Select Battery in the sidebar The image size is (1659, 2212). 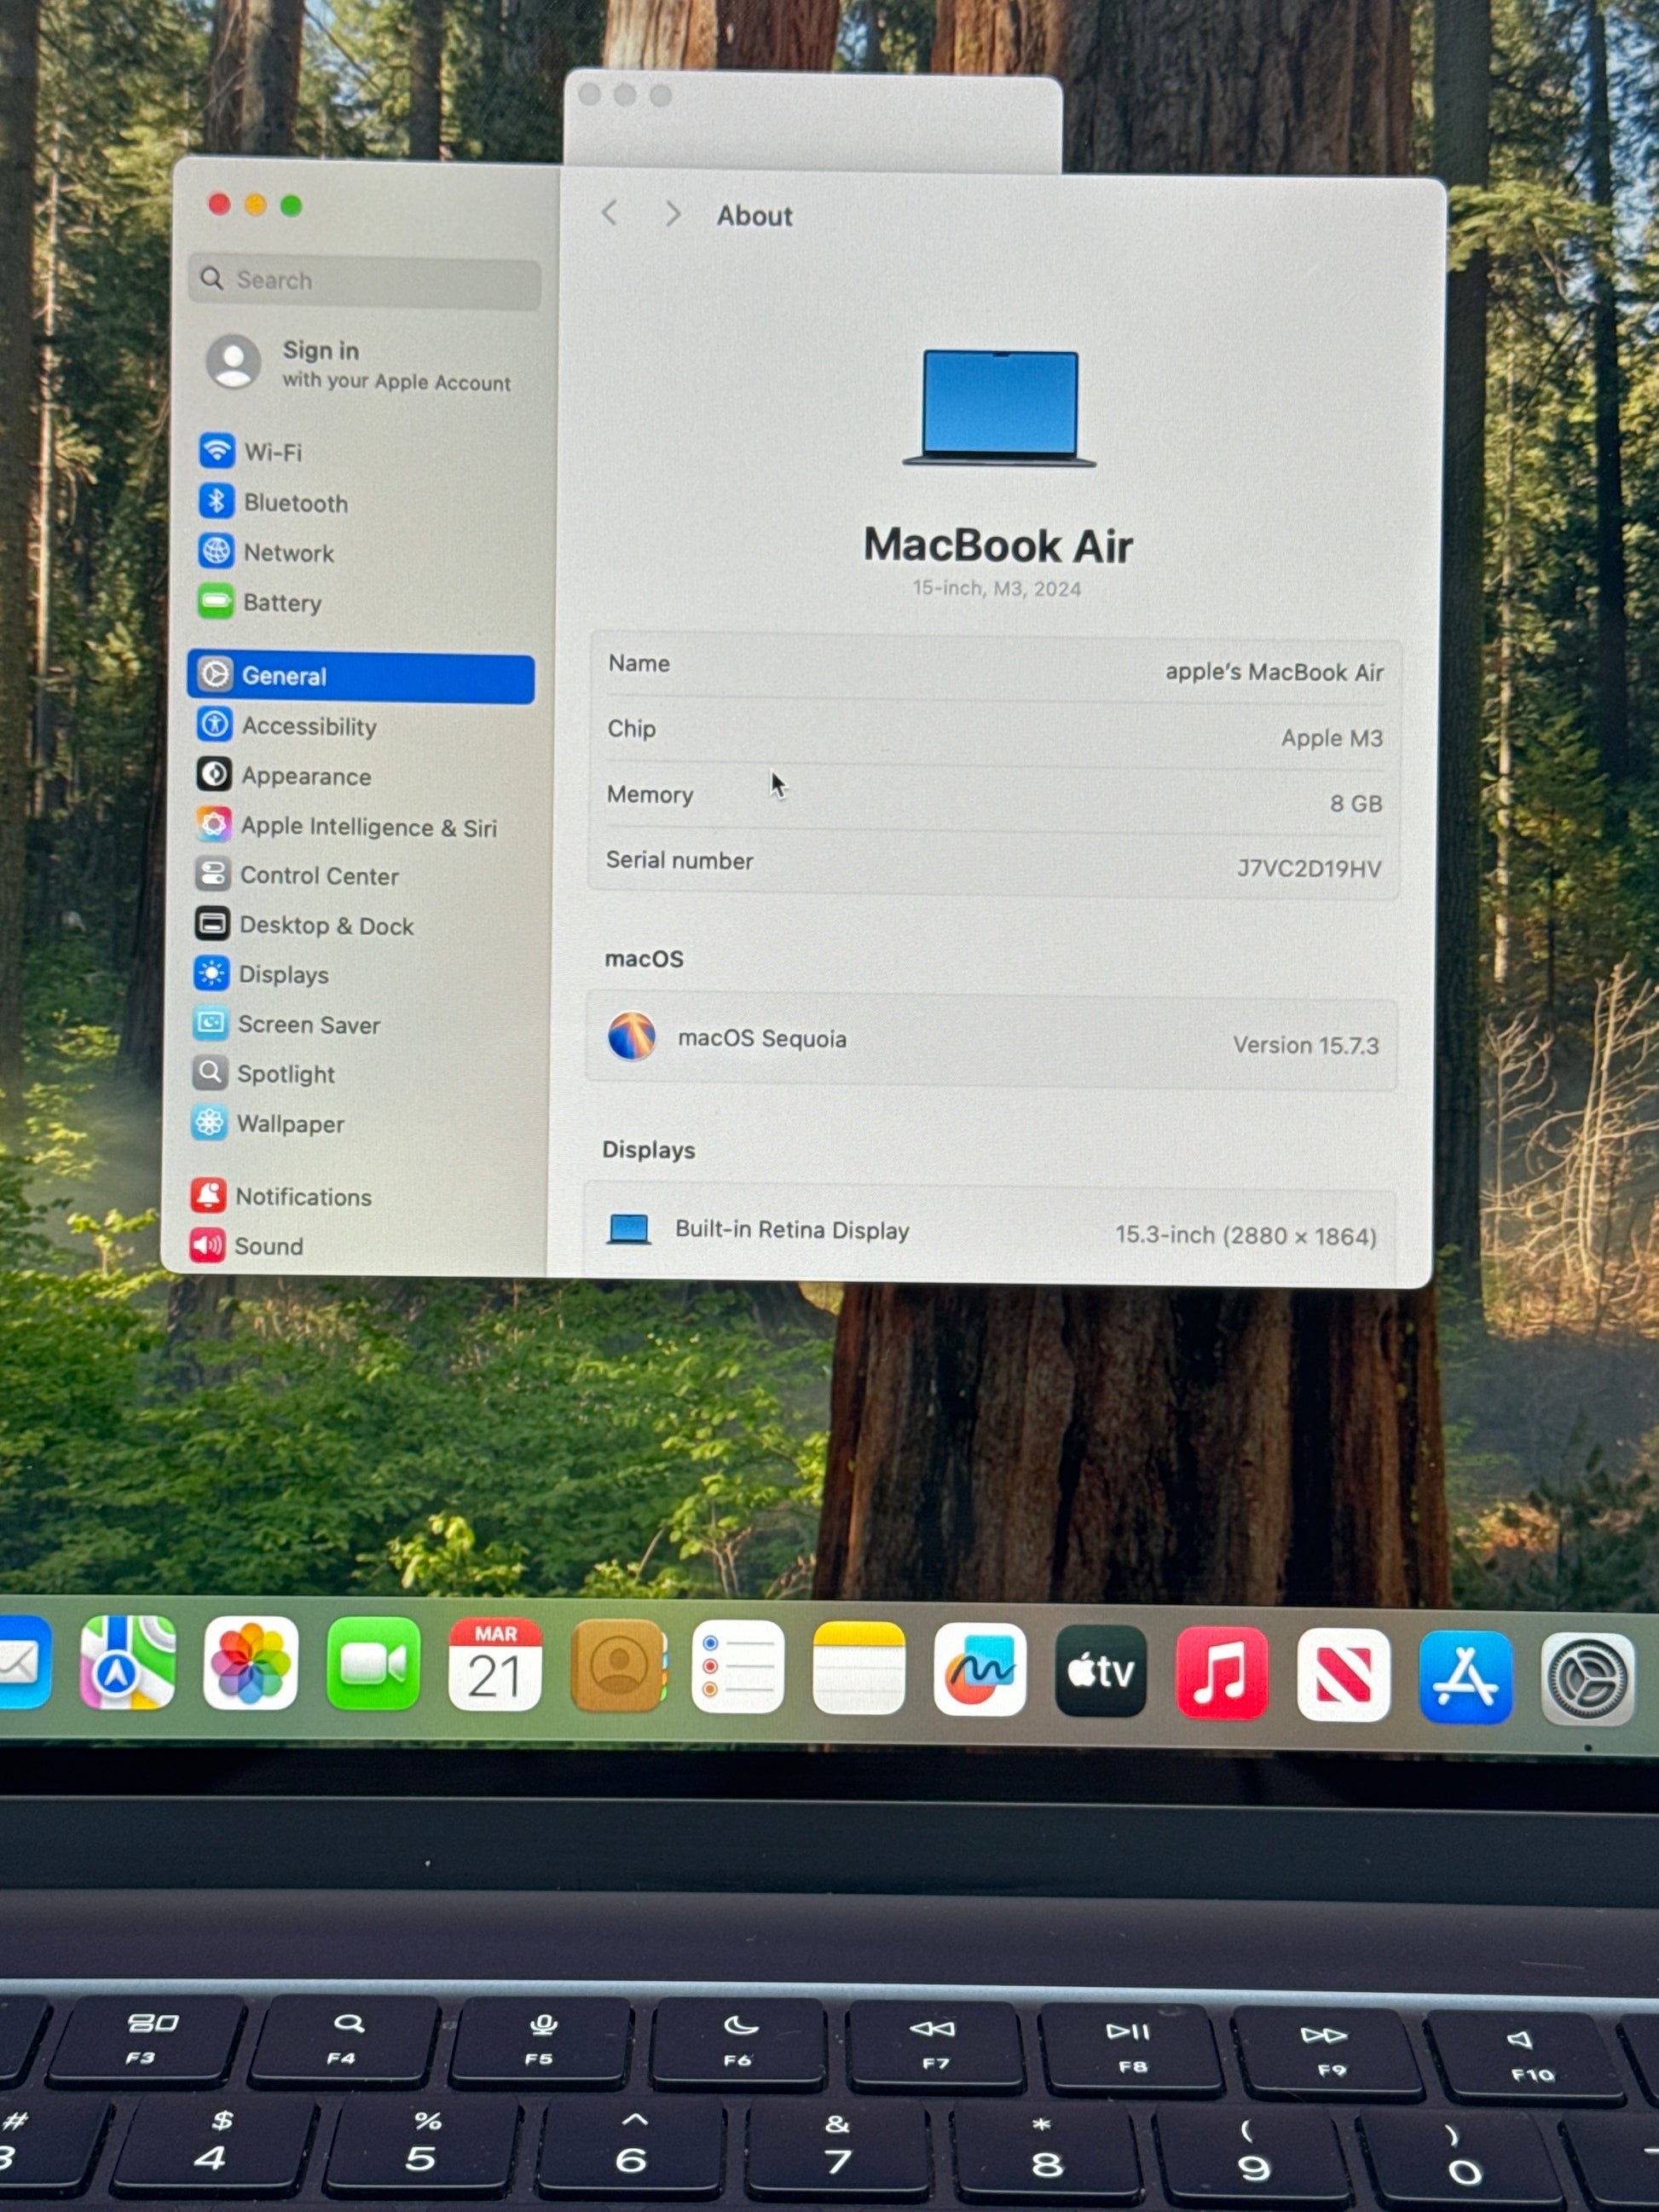pos(281,603)
